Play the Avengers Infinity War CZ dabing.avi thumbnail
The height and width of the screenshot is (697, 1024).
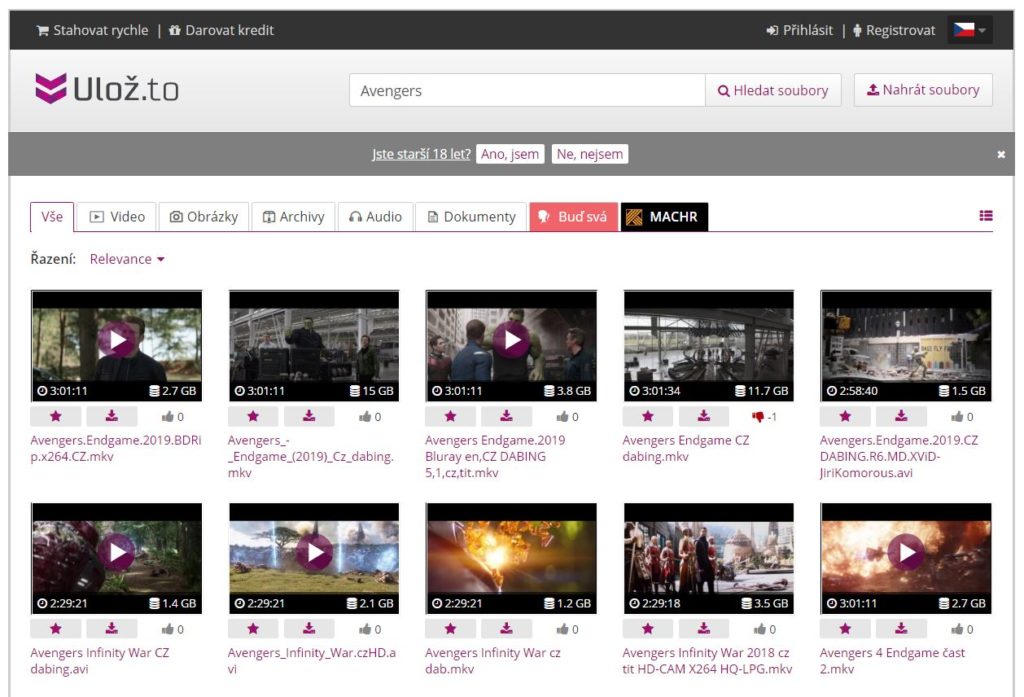pyautogui.click(x=116, y=558)
